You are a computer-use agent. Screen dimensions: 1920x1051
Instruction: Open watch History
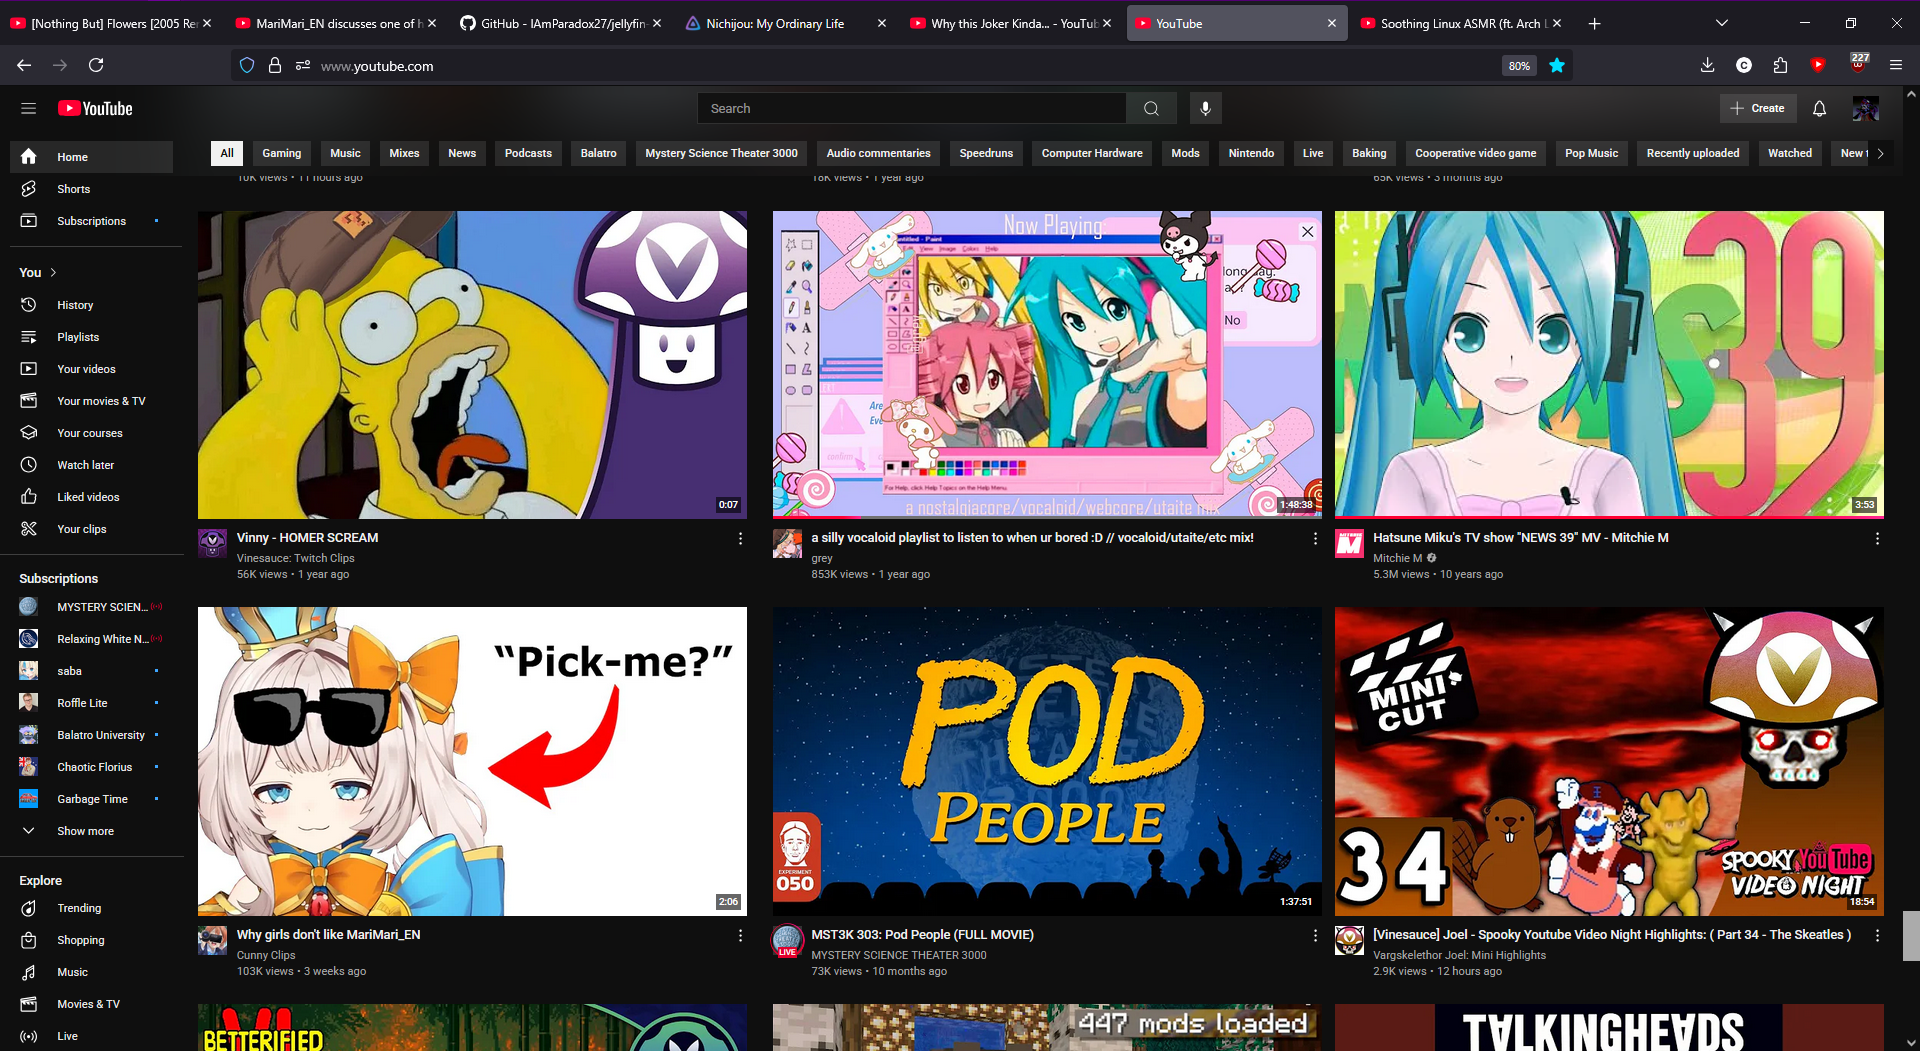91,305
